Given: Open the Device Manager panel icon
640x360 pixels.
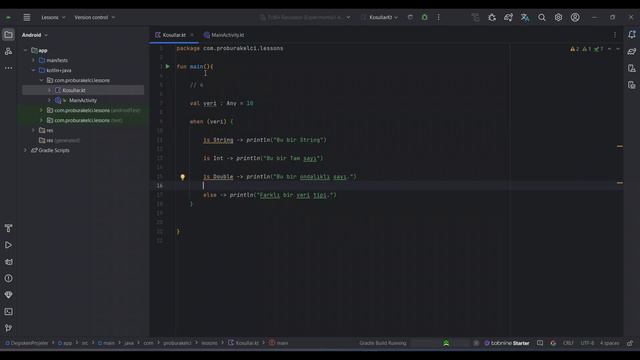Looking at the screenshot, I should (x=632, y=68).
